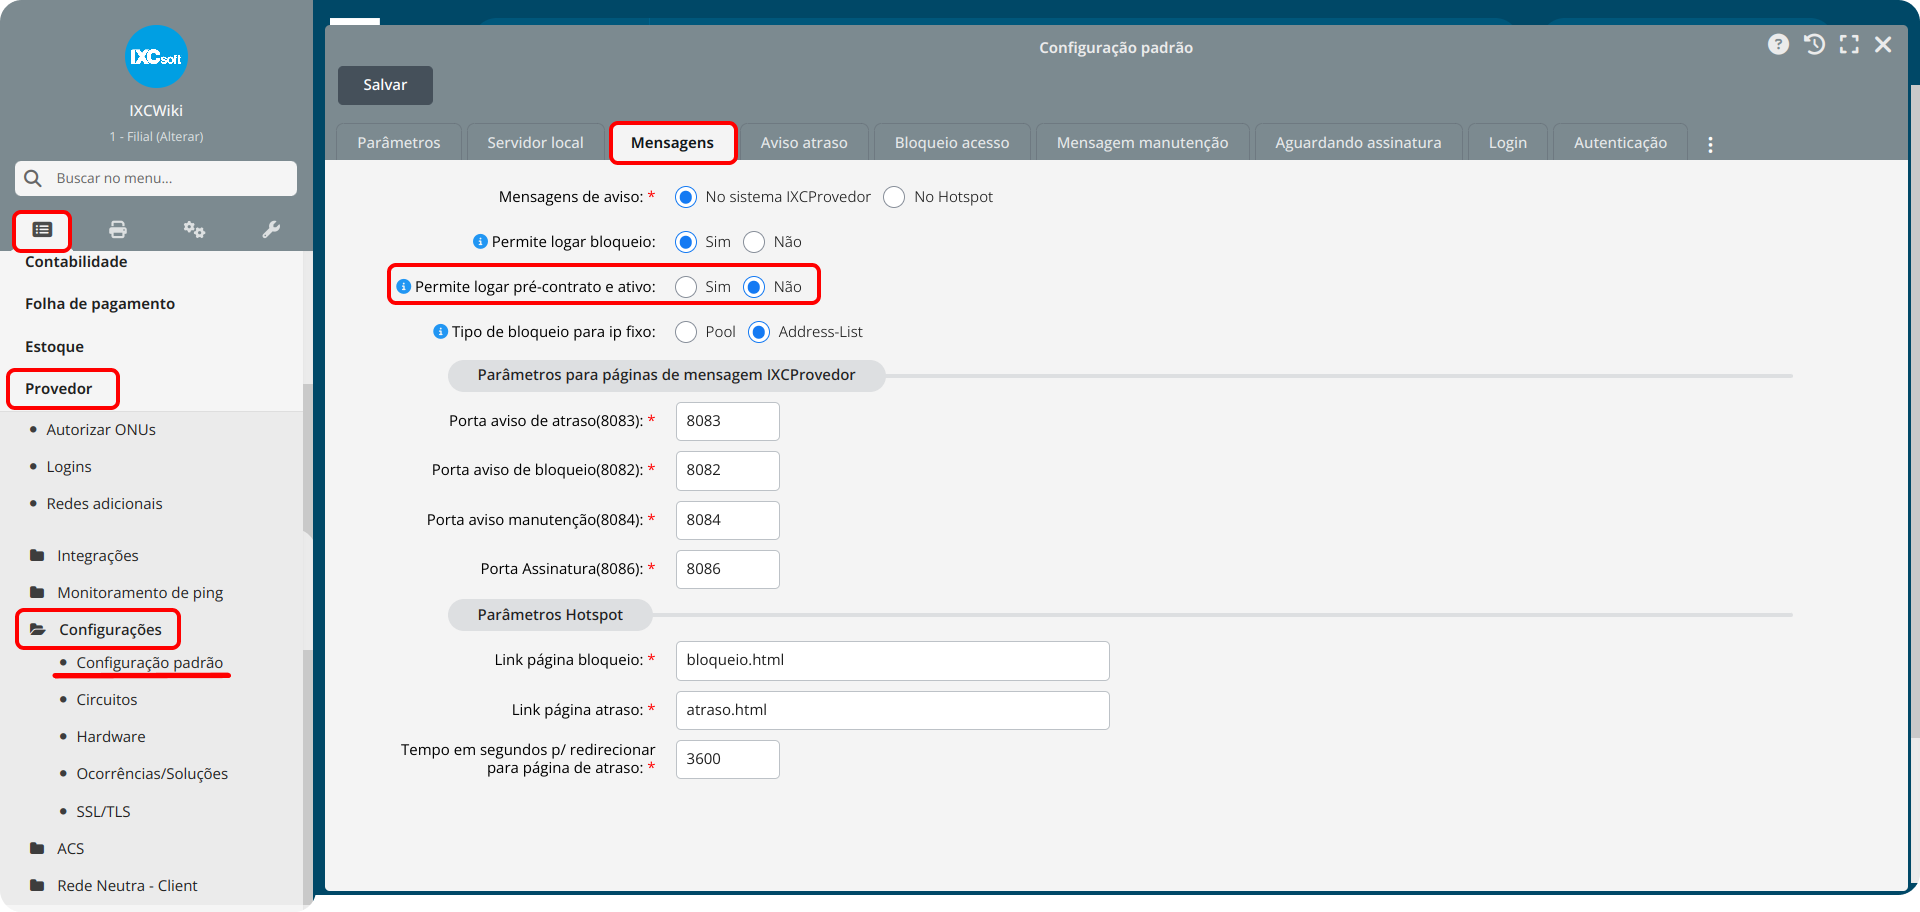Viewport: 1920px width, 912px height.
Task: Select Sim for Permite logar bloqueio
Action: point(686,242)
